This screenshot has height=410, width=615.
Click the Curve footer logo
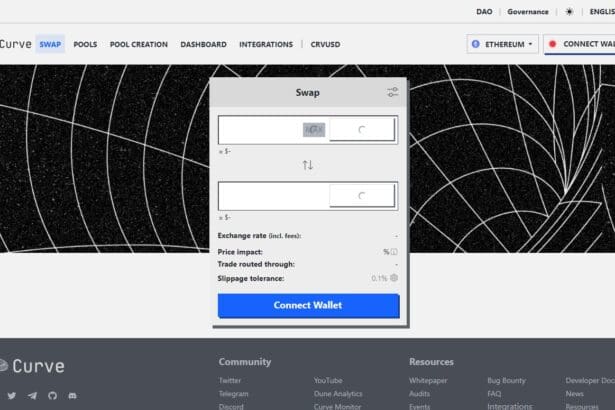[32, 366]
